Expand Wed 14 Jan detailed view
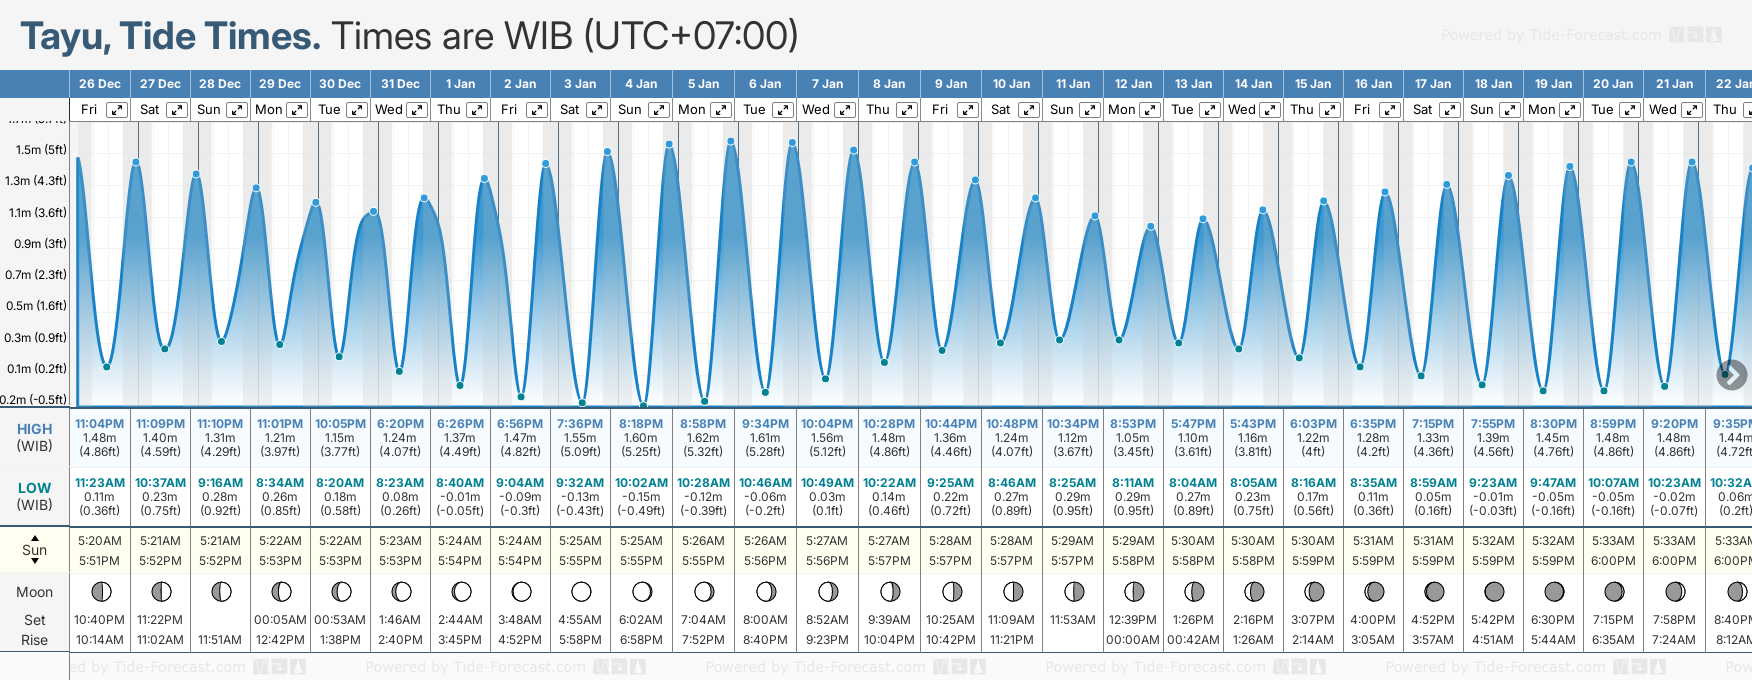This screenshot has width=1752, height=680. [1270, 110]
